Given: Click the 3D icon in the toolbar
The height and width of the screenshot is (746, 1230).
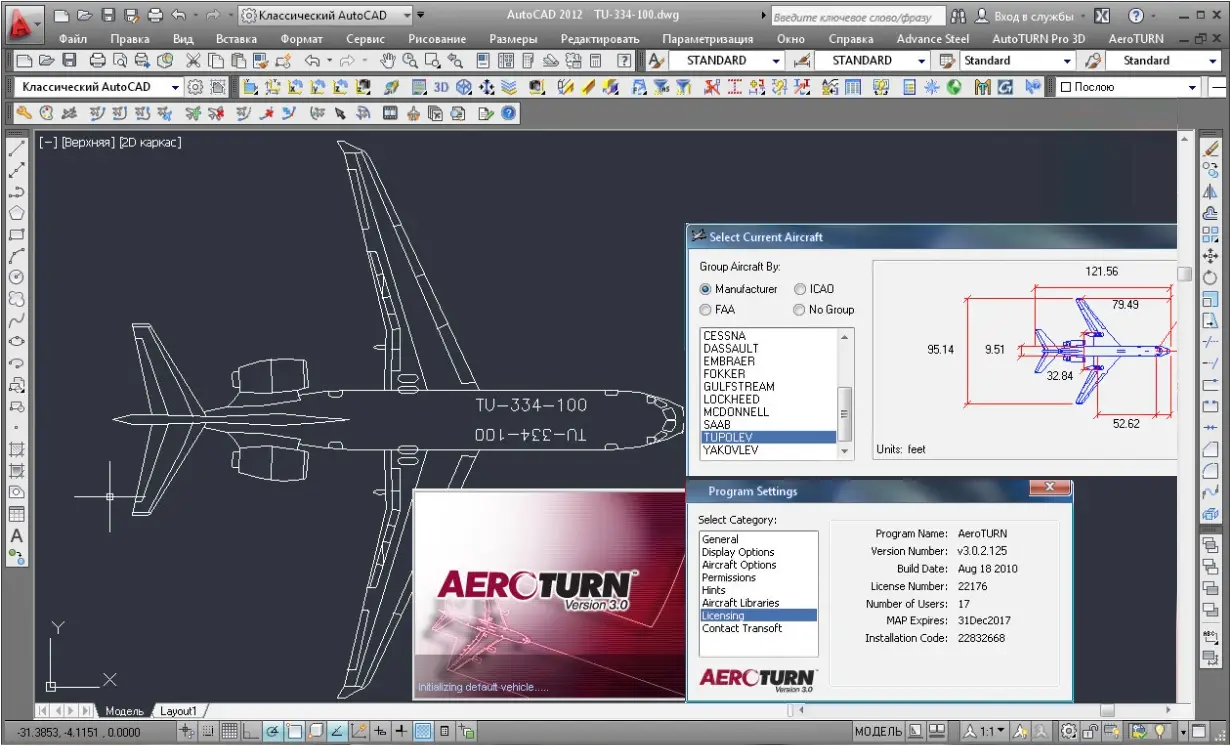Looking at the screenshot, I should [441, 87].
